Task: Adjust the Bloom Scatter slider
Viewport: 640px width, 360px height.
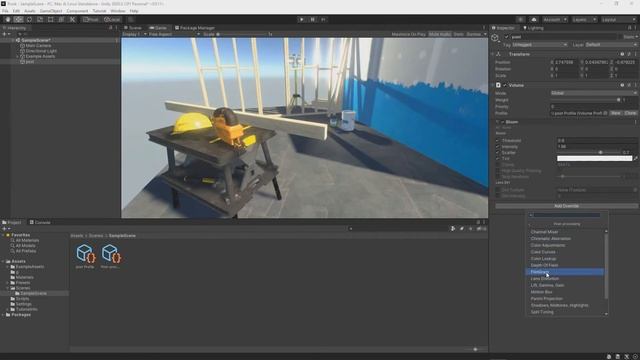Action: click(588, 153)
